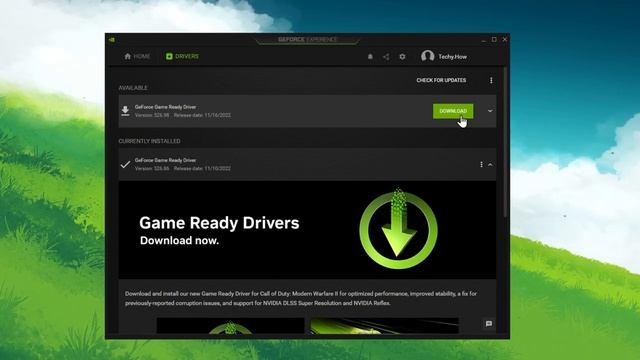Viewport: 640px width, 360px height.
Task: Click the vertical scrollbar of drivers page
Action: (x=505, y=143)
